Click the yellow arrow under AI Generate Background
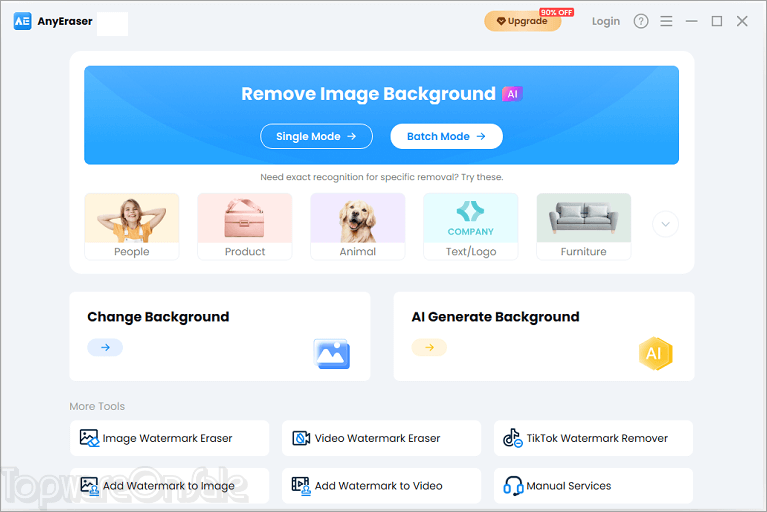 pyautogui.click(x=429, y=347)
